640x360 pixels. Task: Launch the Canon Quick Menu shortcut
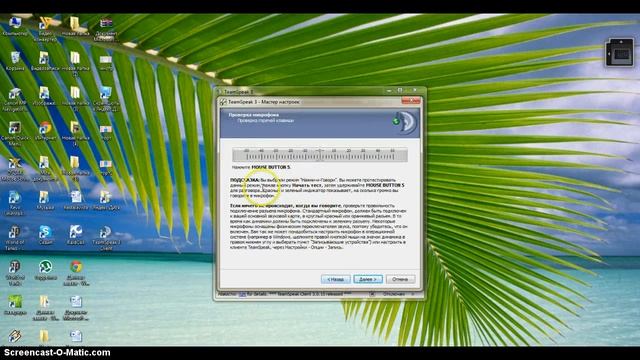click(15, 133)
